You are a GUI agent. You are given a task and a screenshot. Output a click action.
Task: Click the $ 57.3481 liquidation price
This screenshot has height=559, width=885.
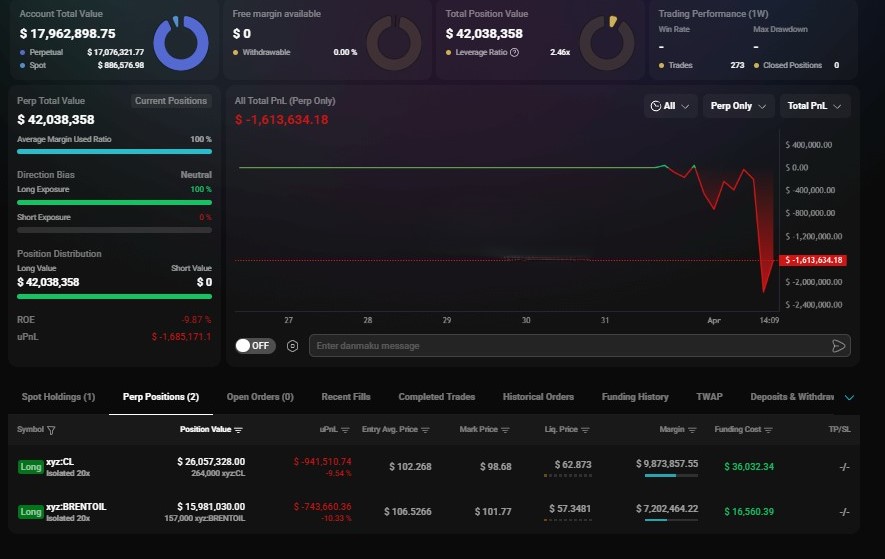(x=570, y=509)
